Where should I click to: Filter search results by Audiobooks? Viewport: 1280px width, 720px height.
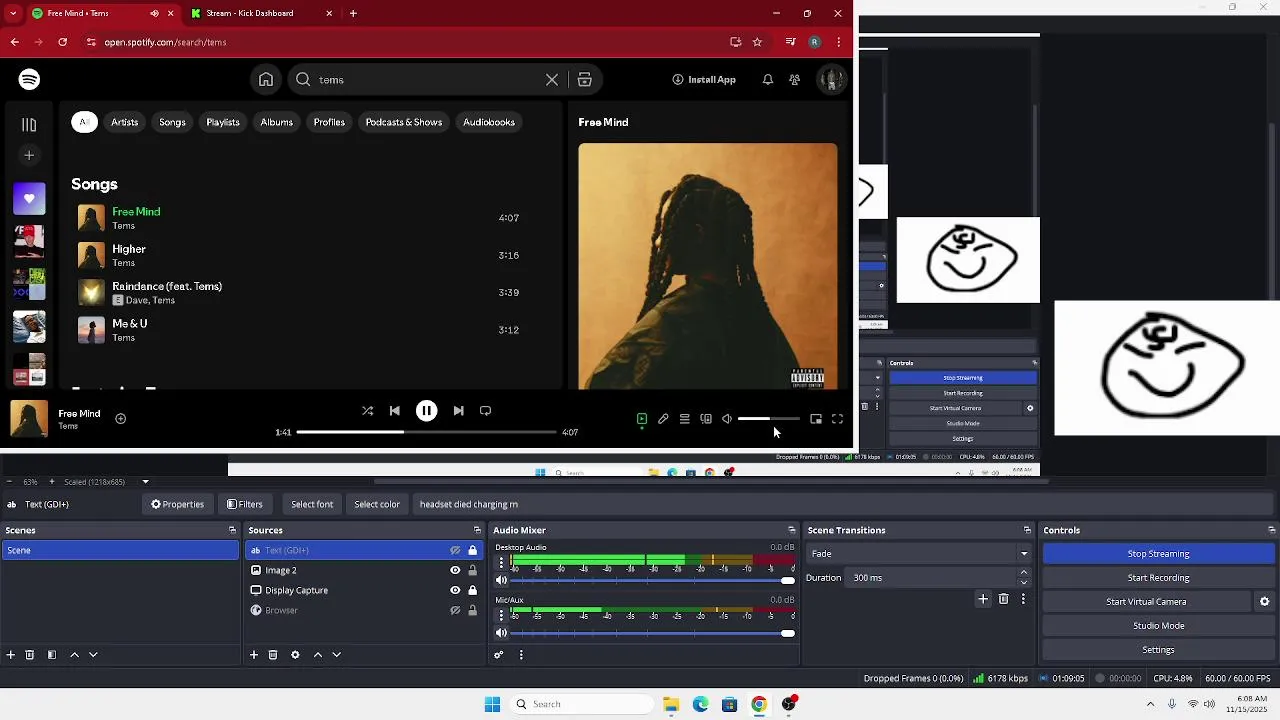489,122
